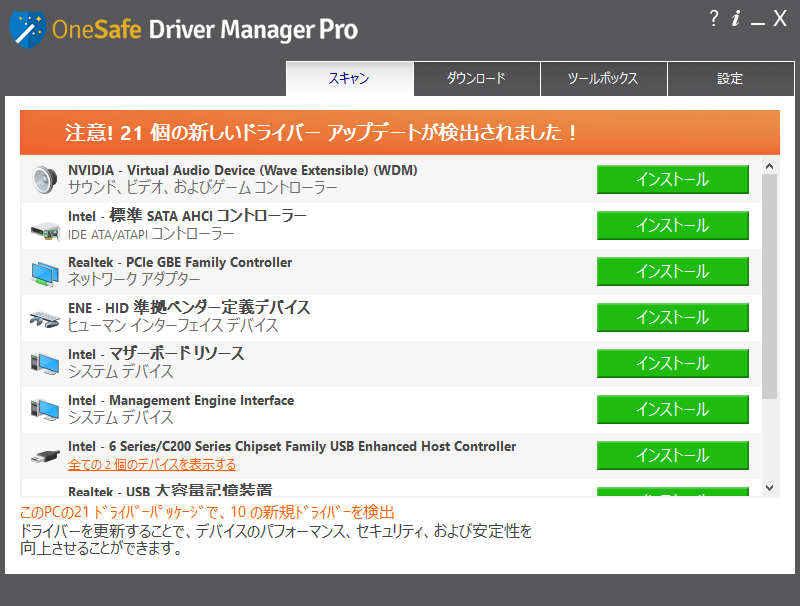The image size is (800, 606).
Task: Click the scrollbar up arrow
Action: point(769,166)
